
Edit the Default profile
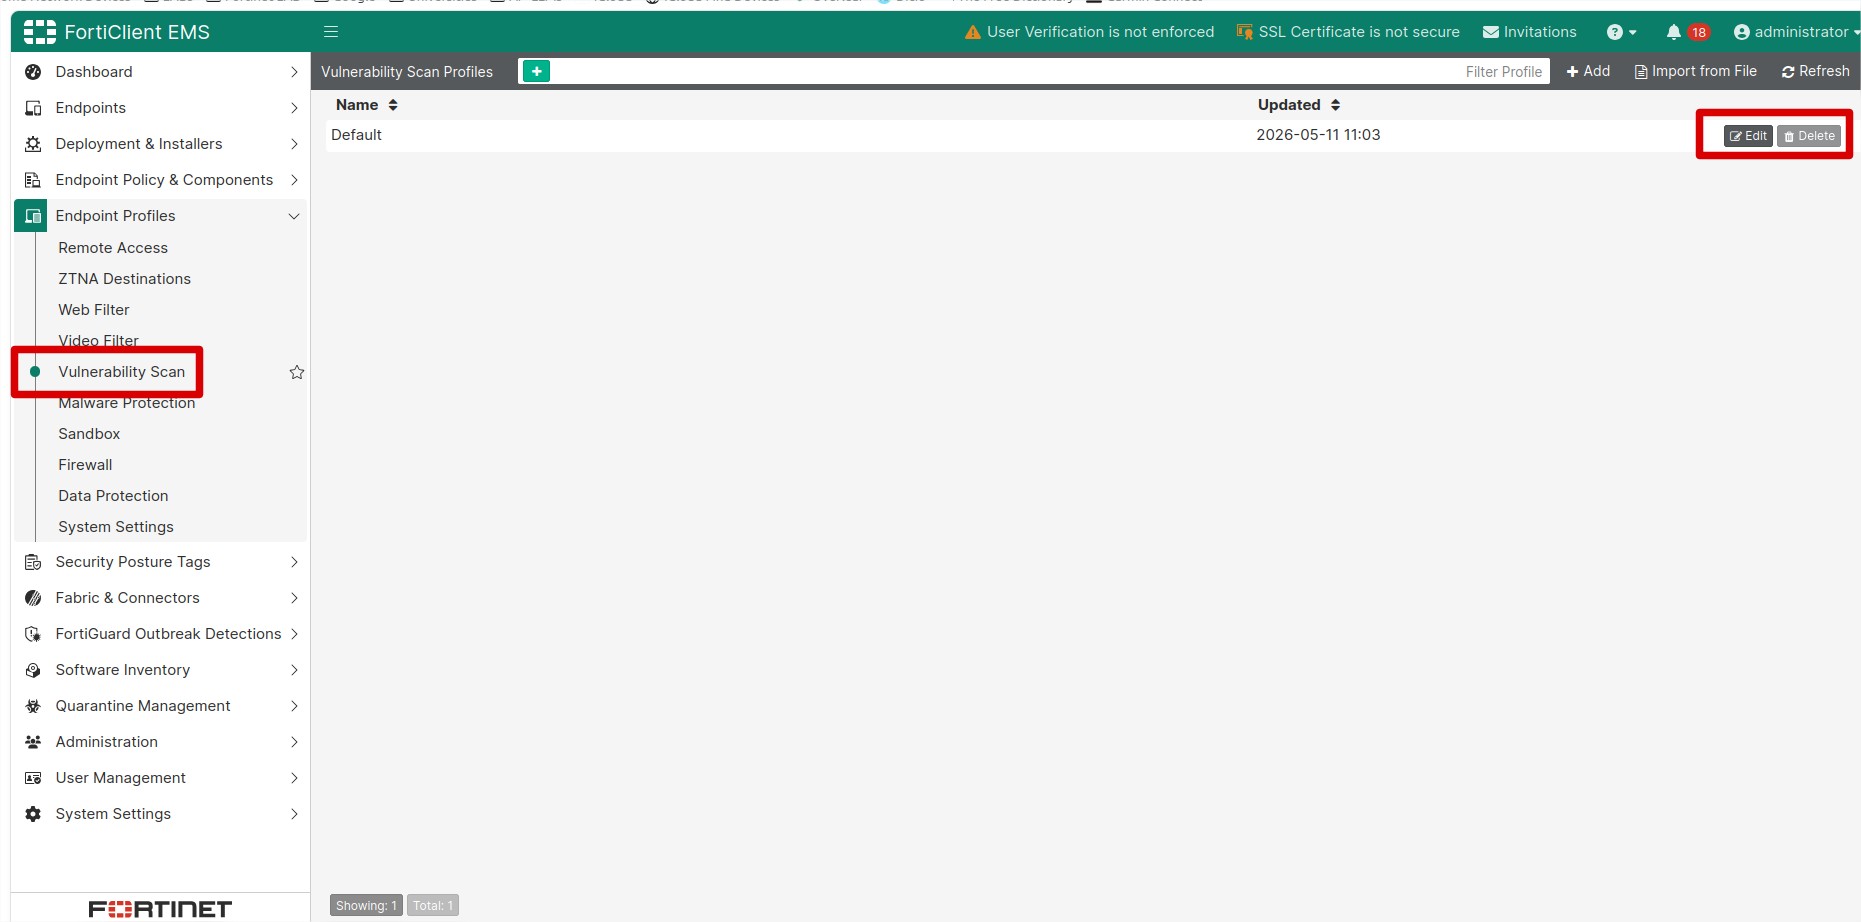tap(1748, 136)
